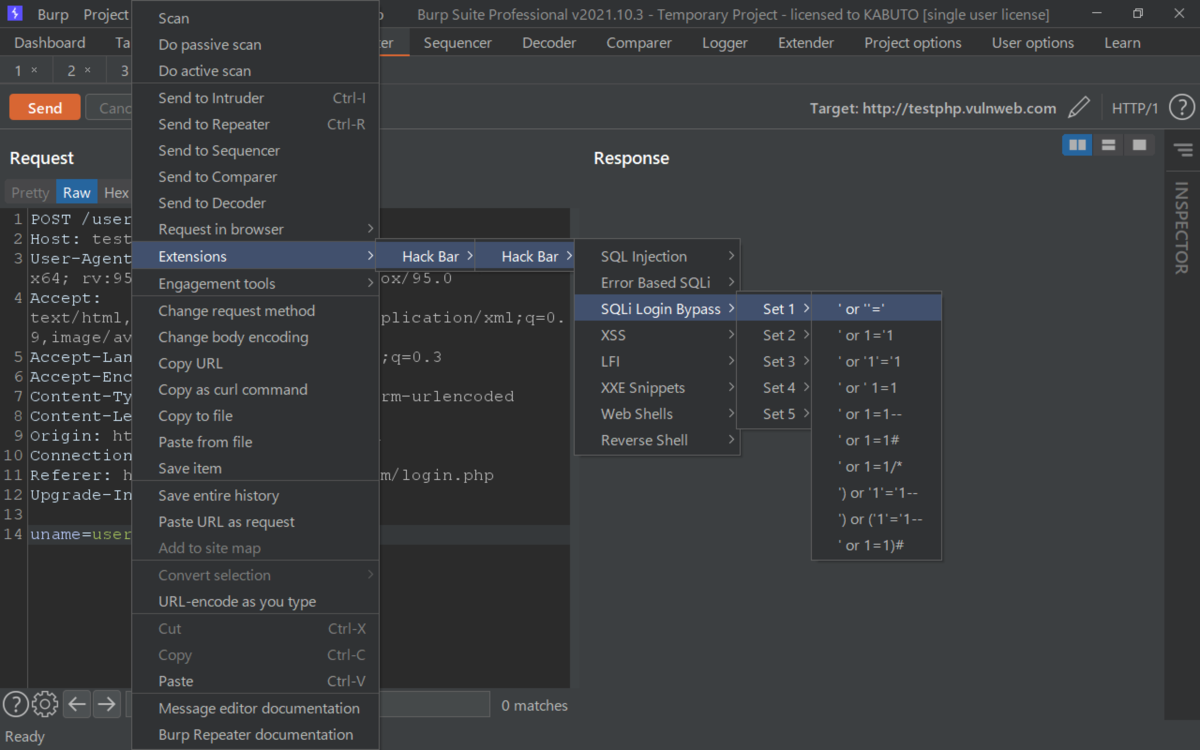Choose Send to Repeater

point(255,124)
